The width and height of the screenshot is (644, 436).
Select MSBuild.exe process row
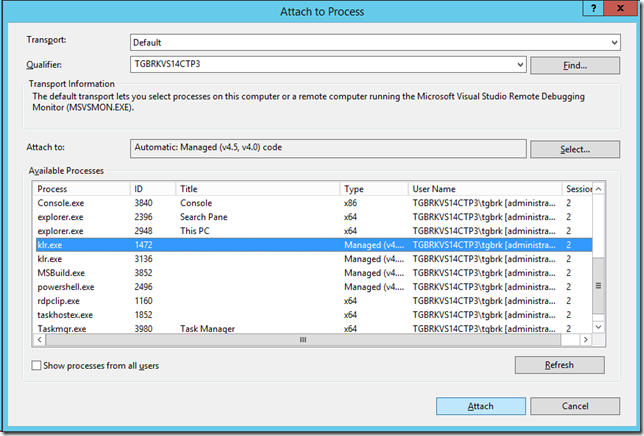pyautogui.click(x=313, y=273)
